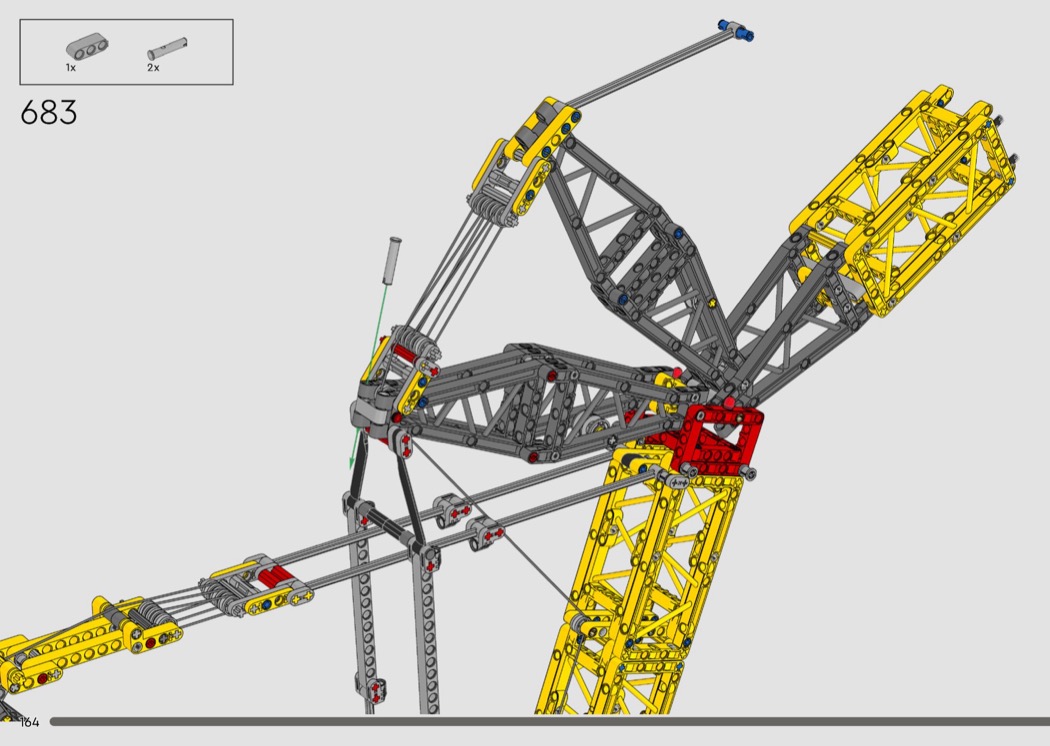The height and width of the screenshot is (746, 1050).
Task: Click the step number 683
Action: (48, 113)
